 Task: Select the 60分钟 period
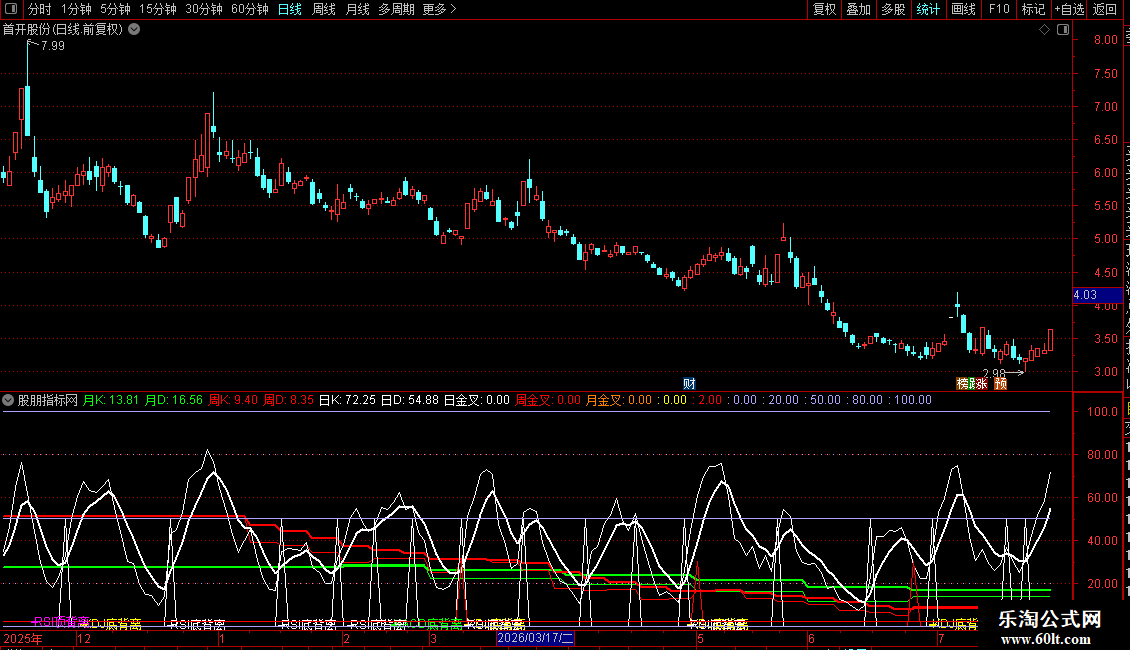[x=249, y=9]
